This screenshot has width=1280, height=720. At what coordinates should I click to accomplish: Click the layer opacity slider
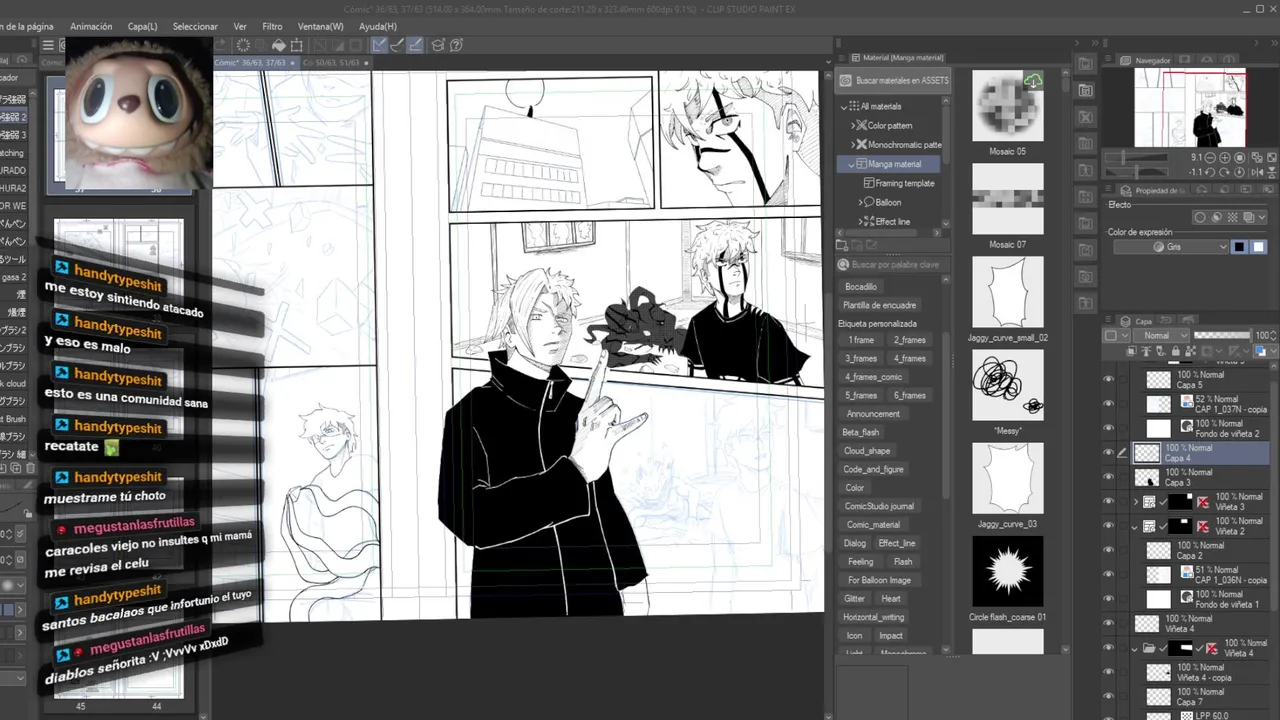[x=1222, y=335]
